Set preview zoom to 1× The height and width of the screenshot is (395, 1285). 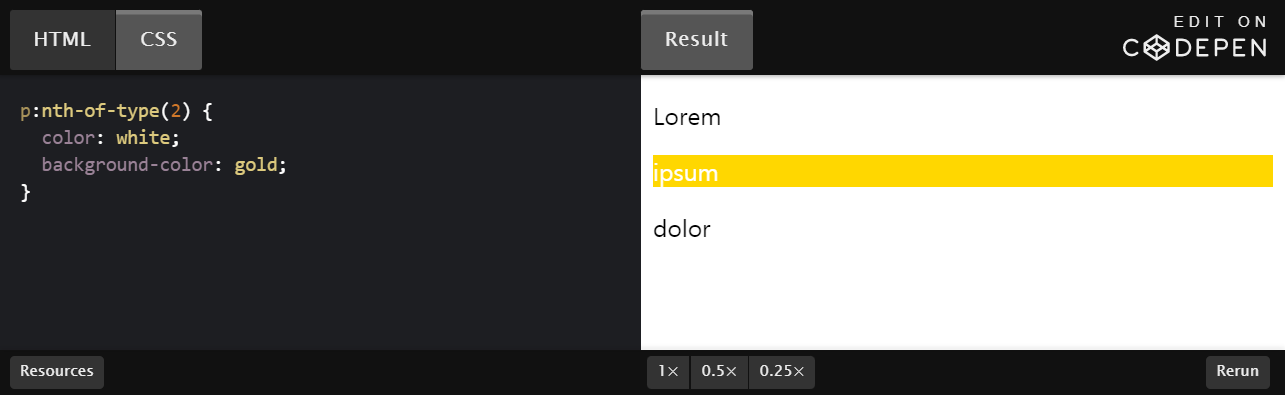pos(668,371)
